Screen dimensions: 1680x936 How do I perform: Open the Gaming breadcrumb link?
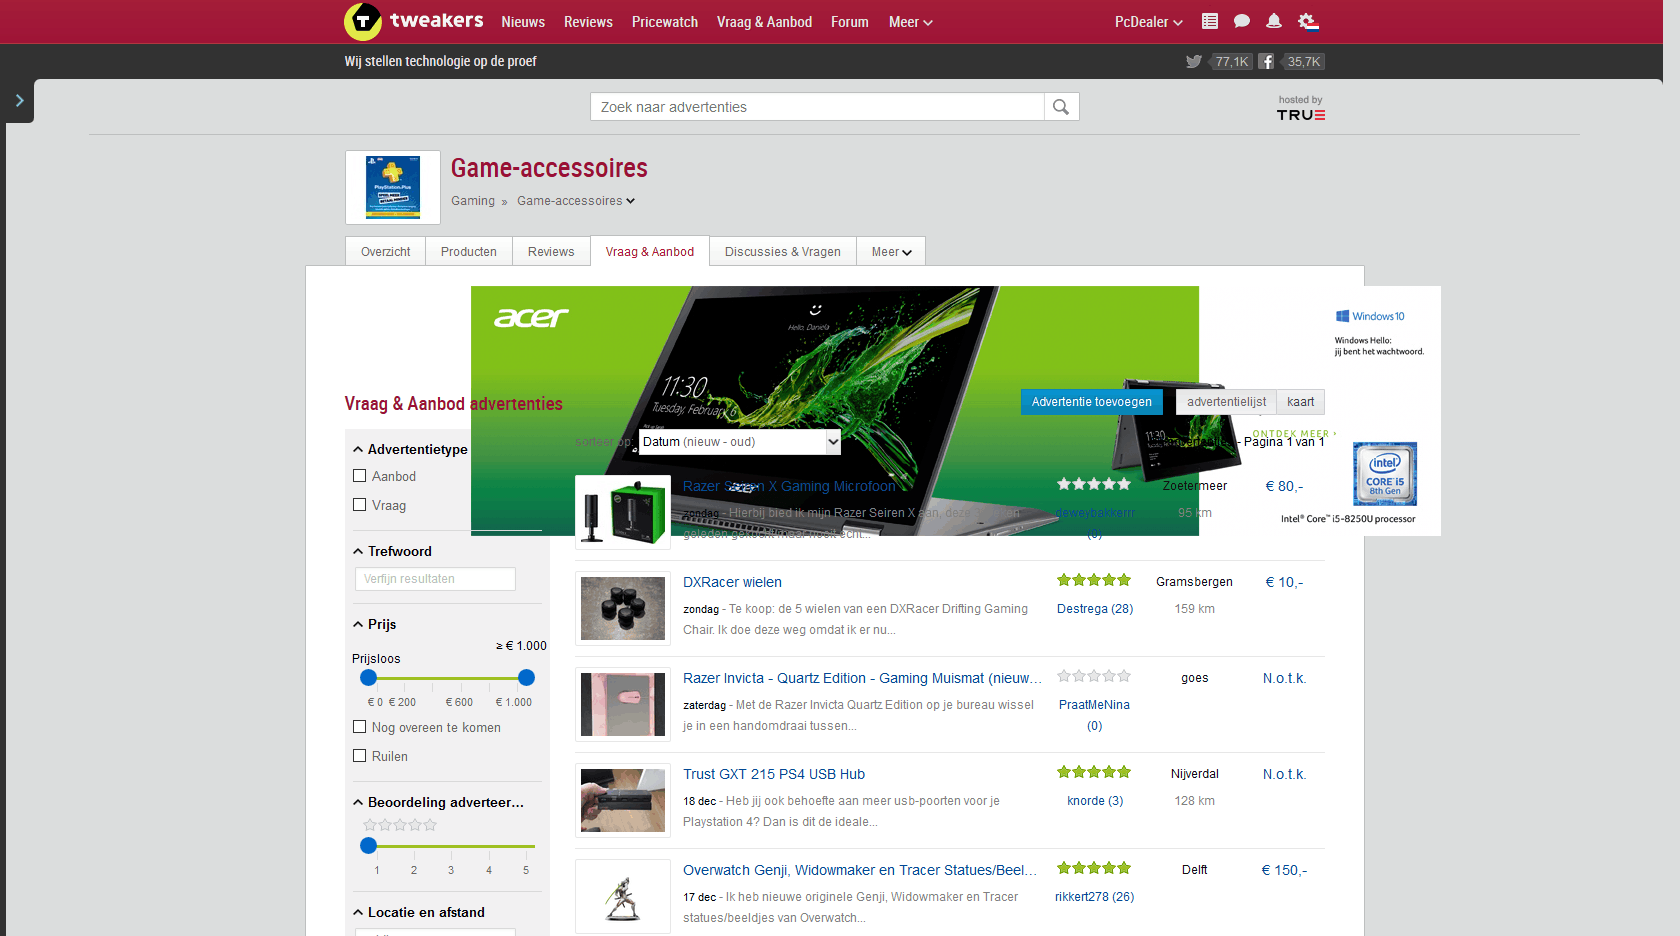pyautogui.click(x=473, y=201)
